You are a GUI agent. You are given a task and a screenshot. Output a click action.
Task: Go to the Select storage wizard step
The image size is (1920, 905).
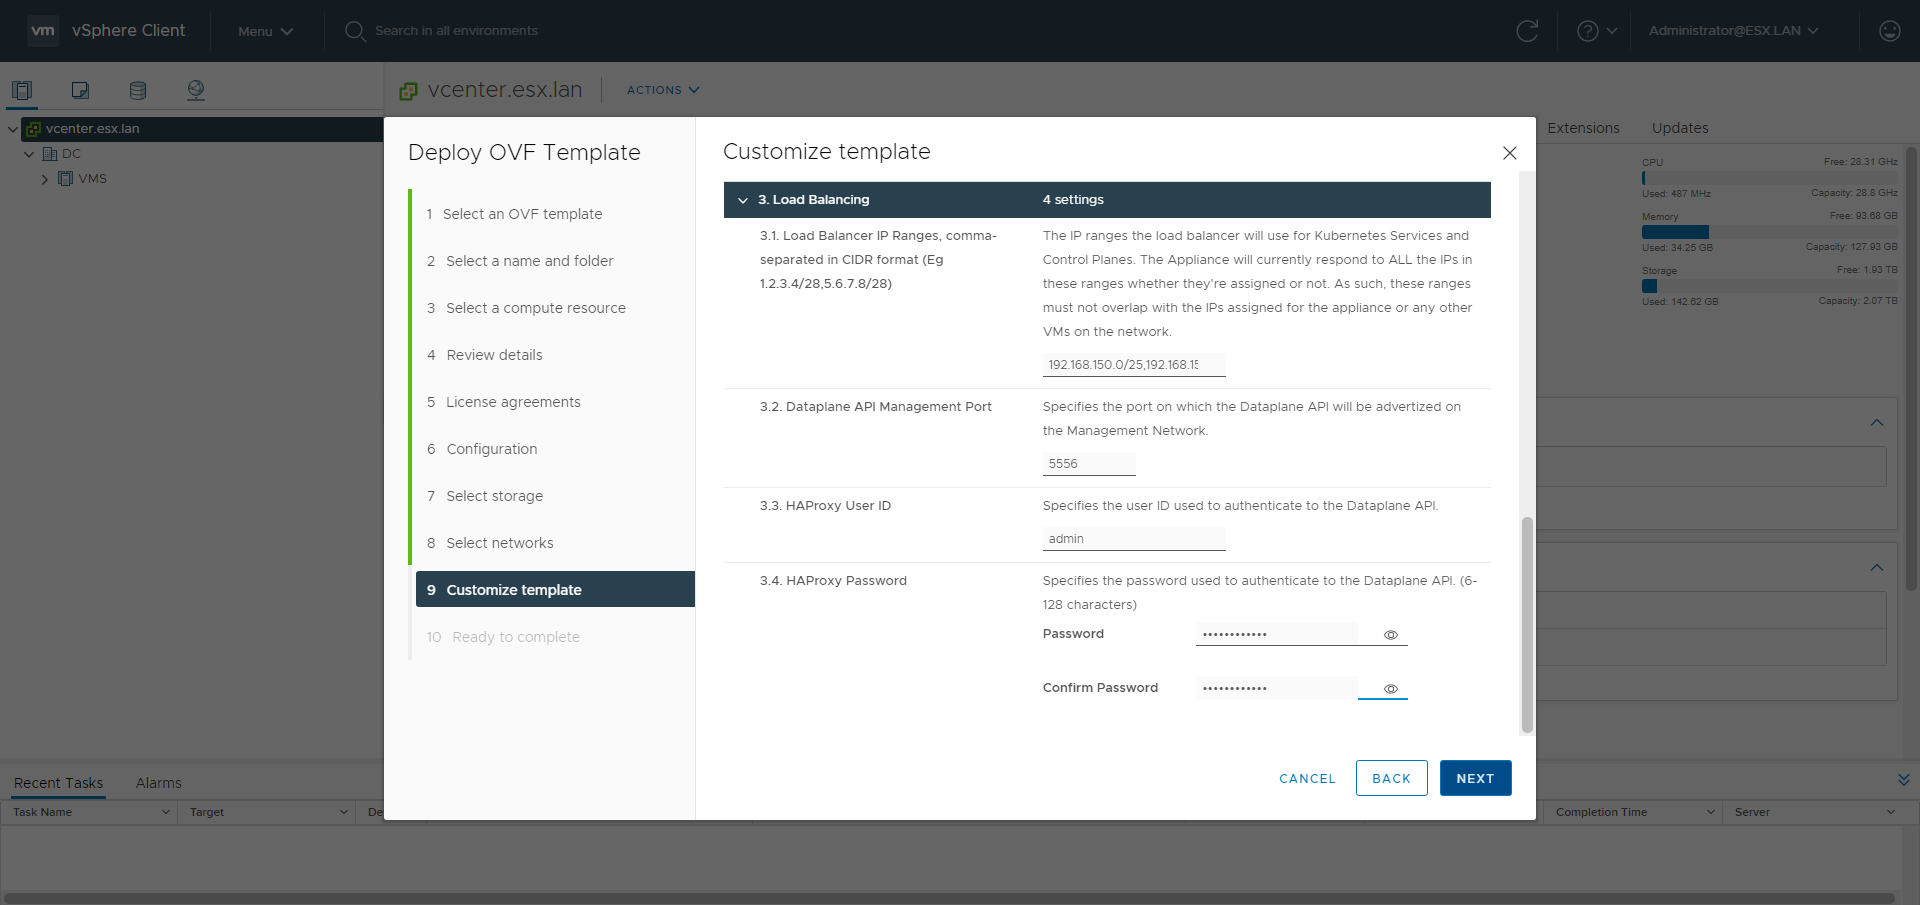point(494,496)
